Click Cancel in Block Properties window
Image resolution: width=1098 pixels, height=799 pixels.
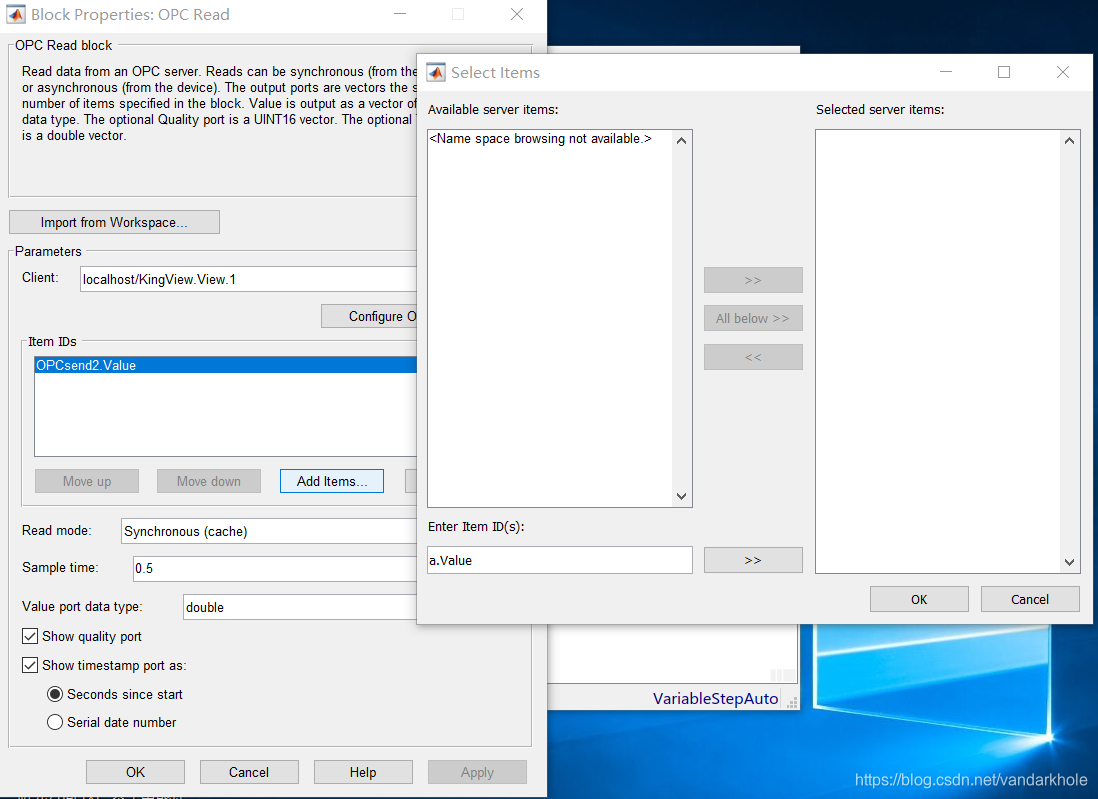click(249, 772)
